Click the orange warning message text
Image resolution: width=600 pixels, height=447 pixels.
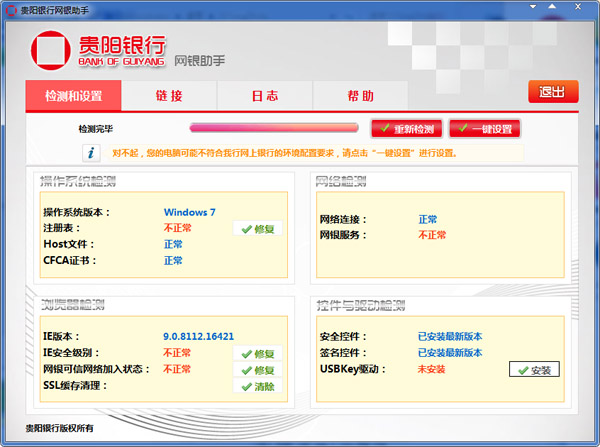click(284, 153)
